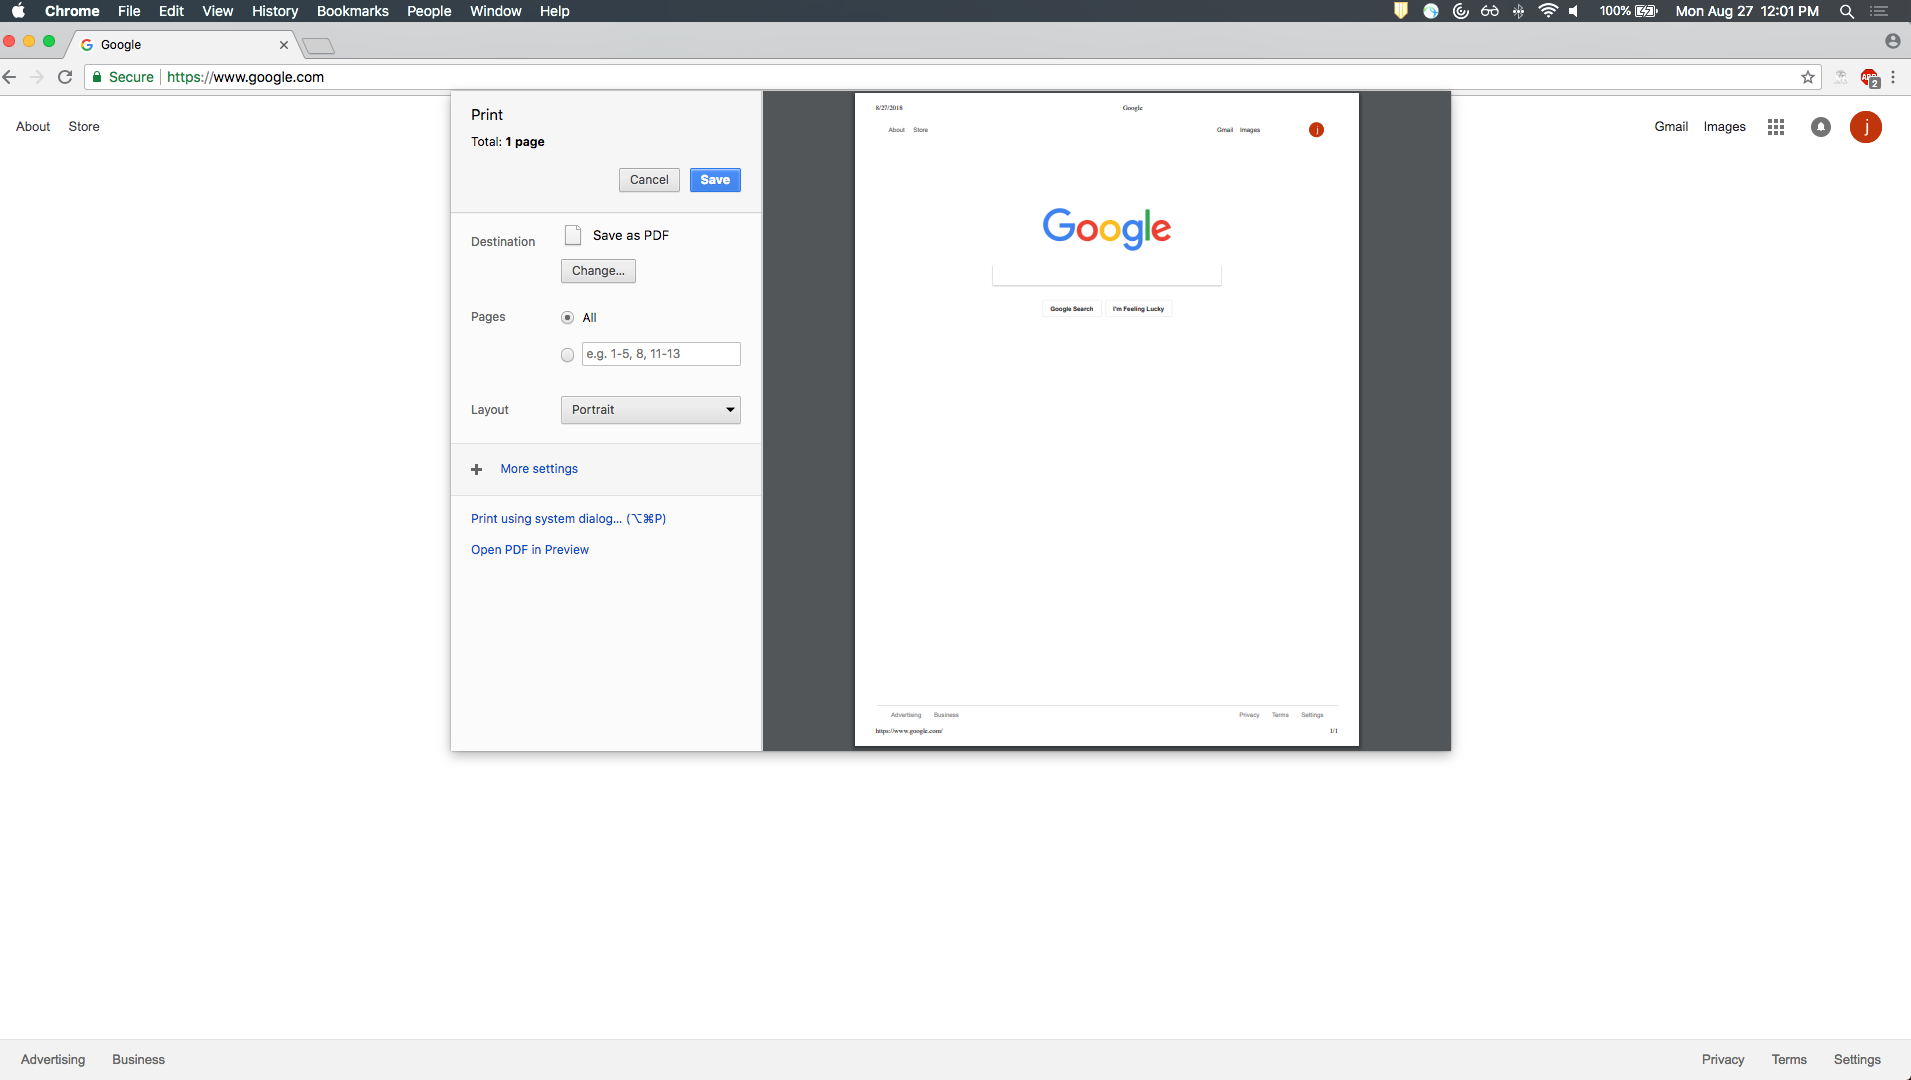Open the People menu
The height and width of the screenshot is (1080, 1911).
pos(429,11)
